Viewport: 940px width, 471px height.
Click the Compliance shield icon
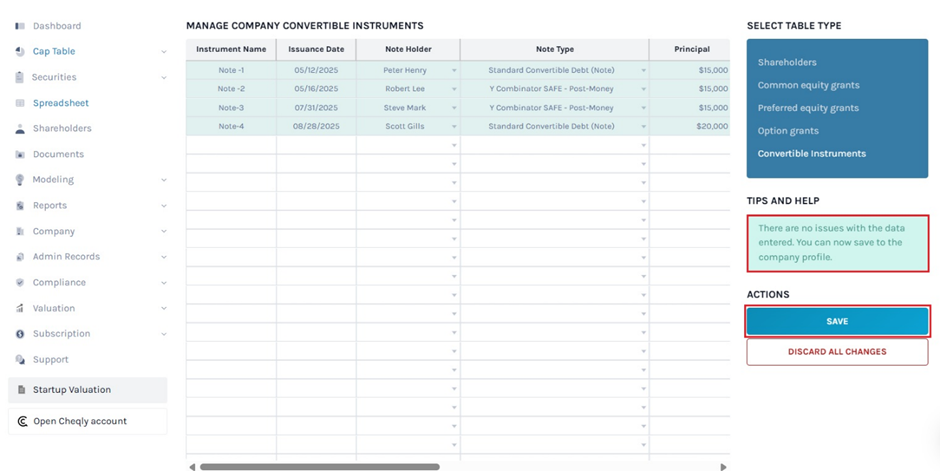pyautogui.click(x=20, y=283)
